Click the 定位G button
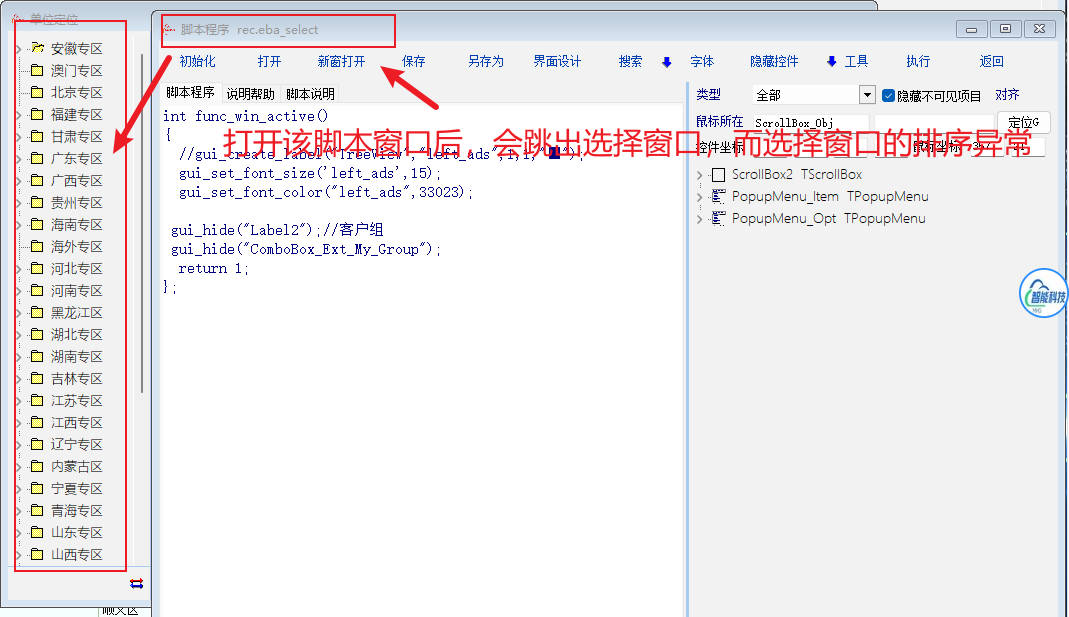Viewport: 1069px width, 617px height. pyautogui.click(x=1023, y=123)
